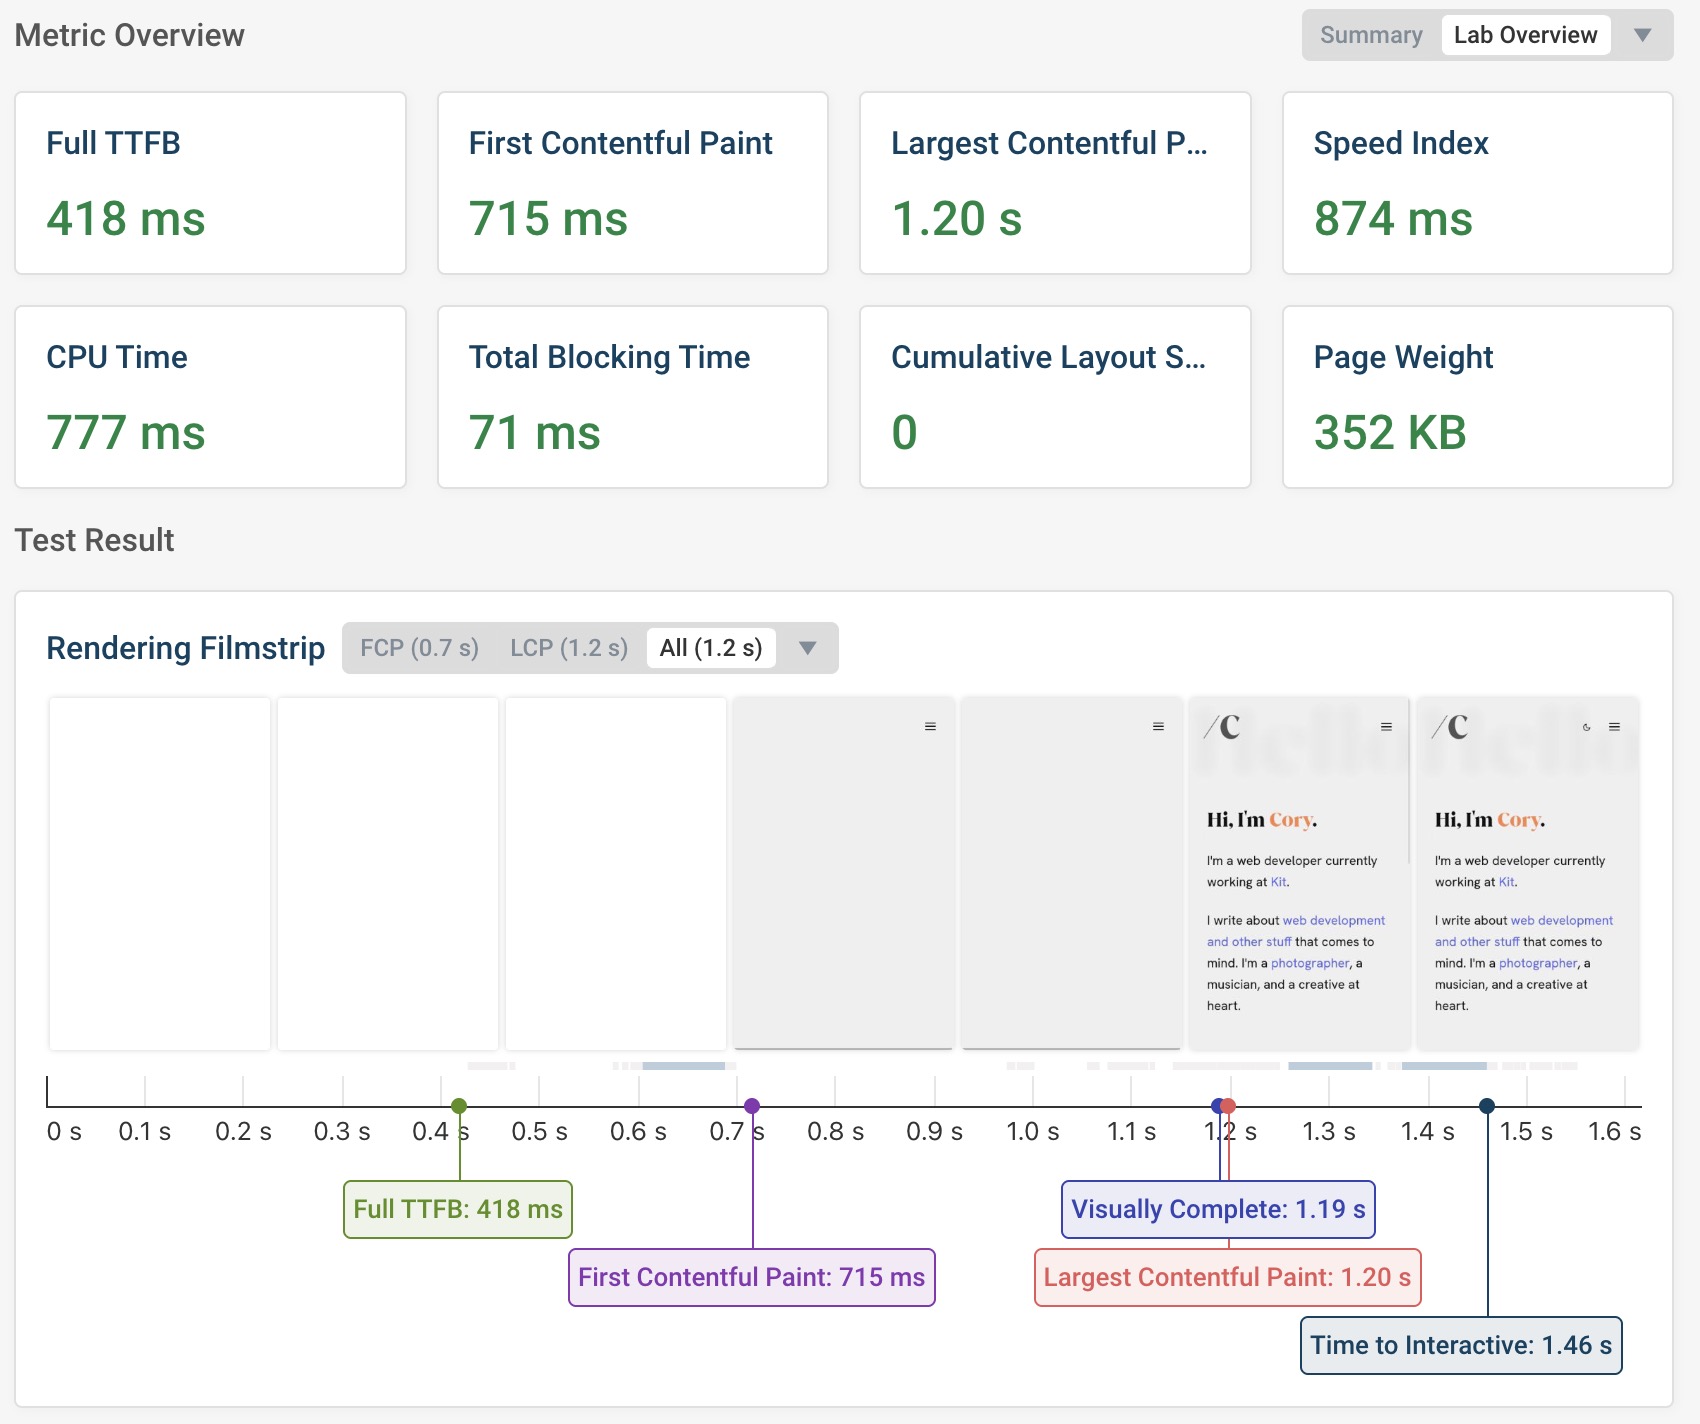
Task: Select the All (1.2 s) filmstrip tab
Action: click(x=711, y=648)
